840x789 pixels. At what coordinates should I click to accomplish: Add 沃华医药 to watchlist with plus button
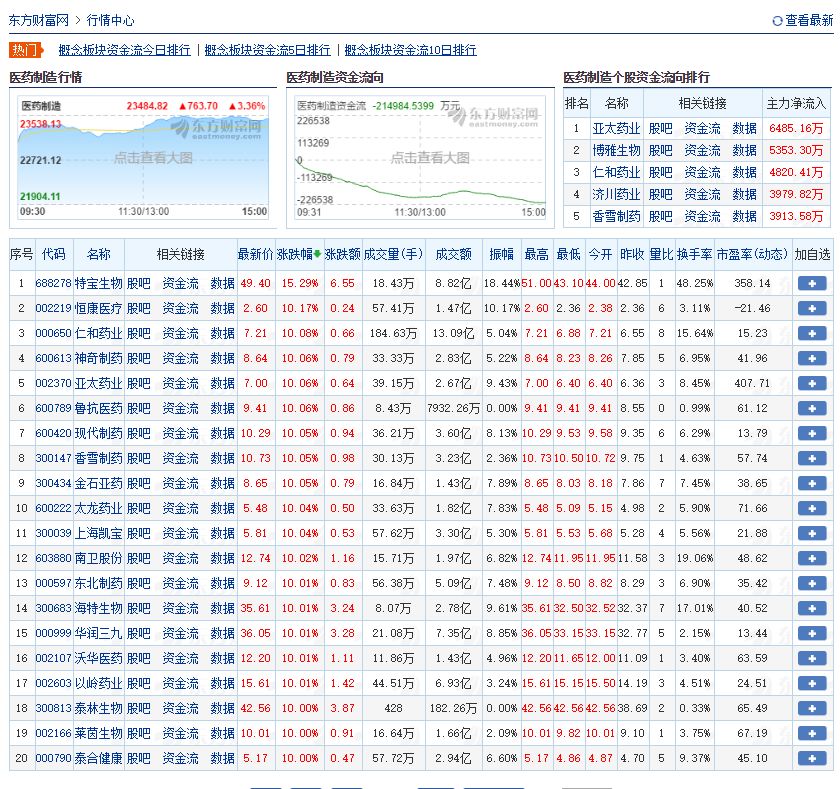pyautogui.click(x=812, y=658)
